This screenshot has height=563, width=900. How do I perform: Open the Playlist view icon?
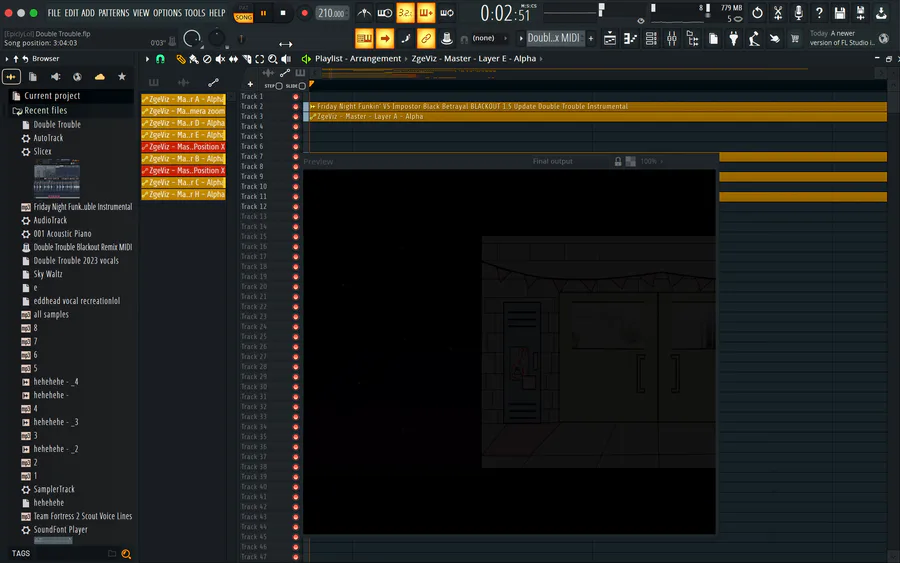pos(610,38)
